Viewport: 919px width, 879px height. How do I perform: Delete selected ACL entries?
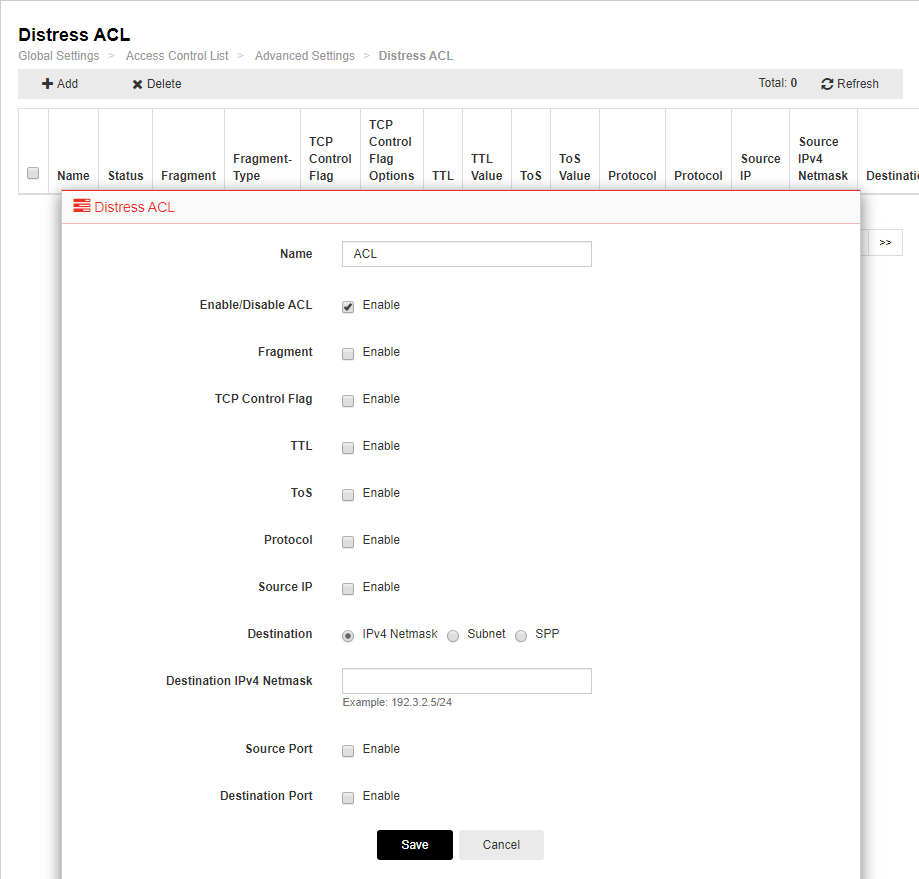pos(155,84)
